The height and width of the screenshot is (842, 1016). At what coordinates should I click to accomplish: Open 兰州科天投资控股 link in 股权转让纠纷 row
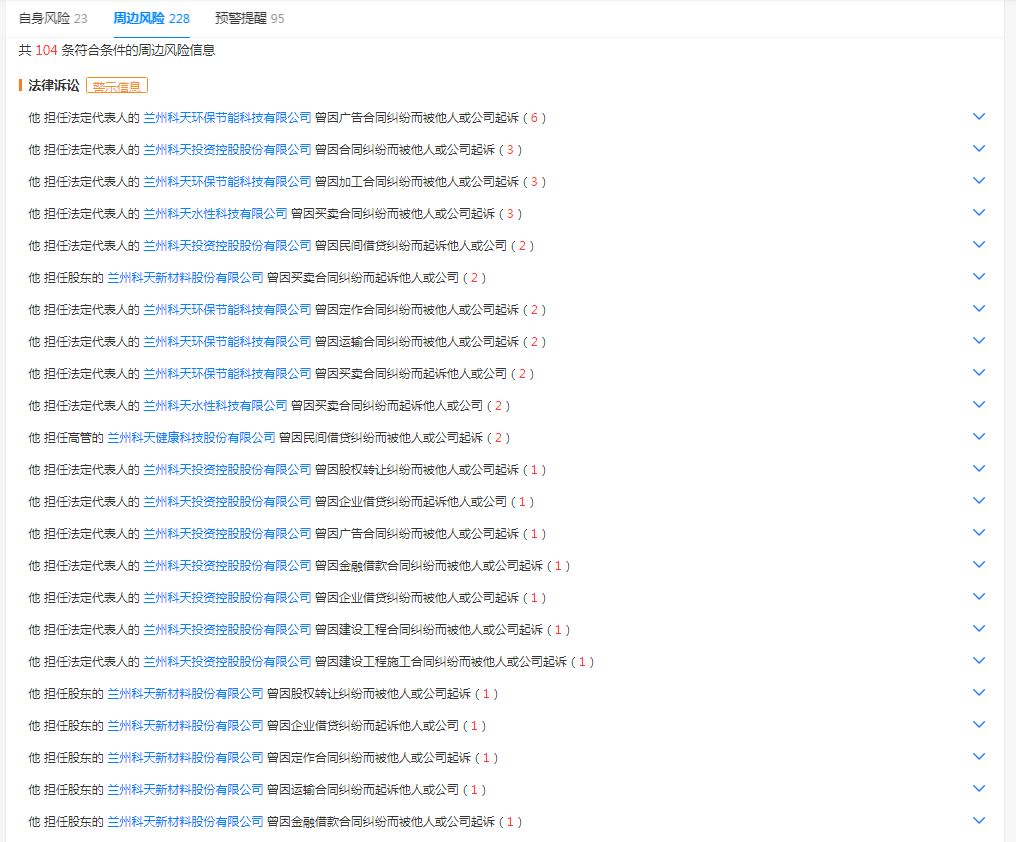coord(227,469)
